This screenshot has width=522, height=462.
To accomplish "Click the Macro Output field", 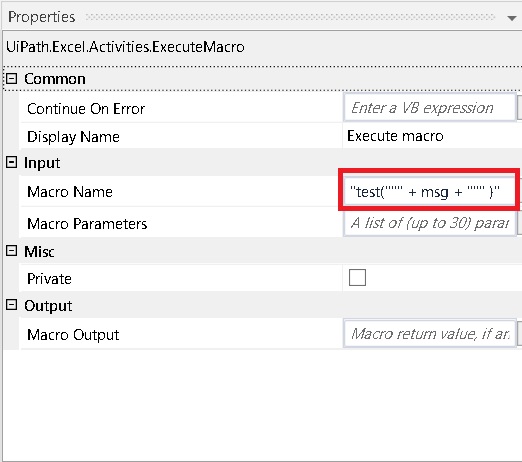I will [x=430, y=333].
